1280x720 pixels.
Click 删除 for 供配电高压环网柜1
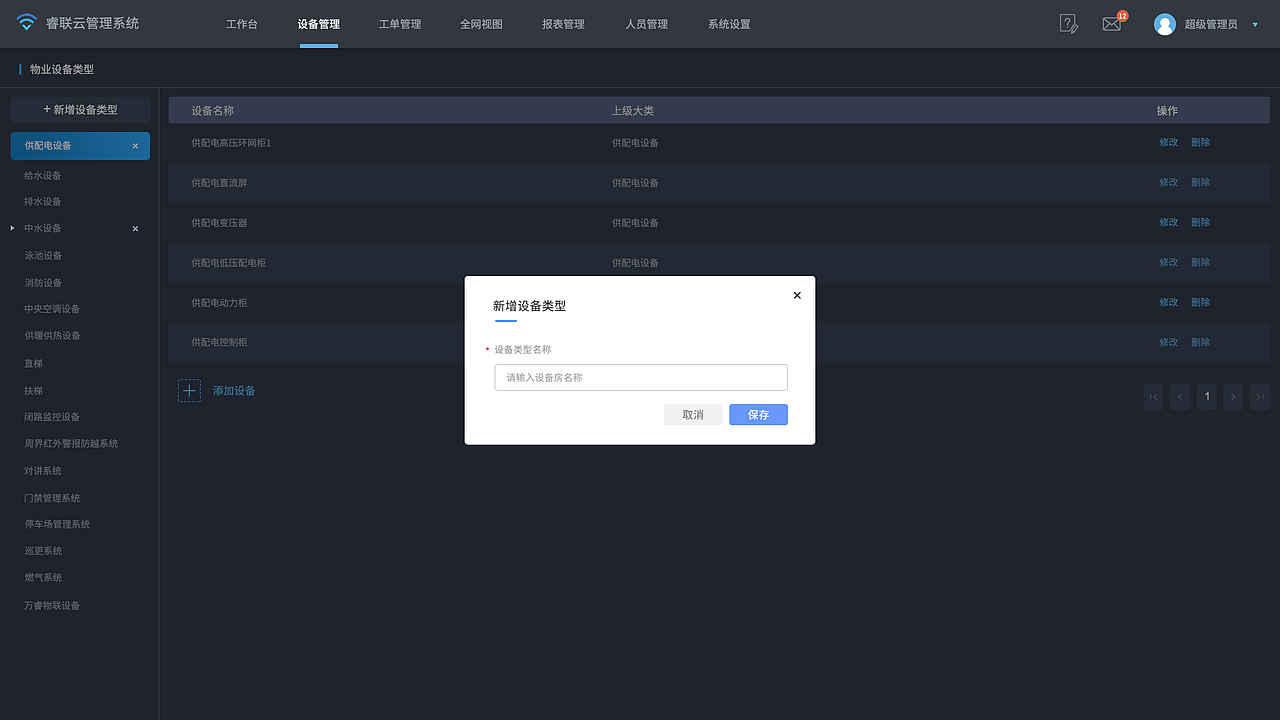(x=1200, y=143)
